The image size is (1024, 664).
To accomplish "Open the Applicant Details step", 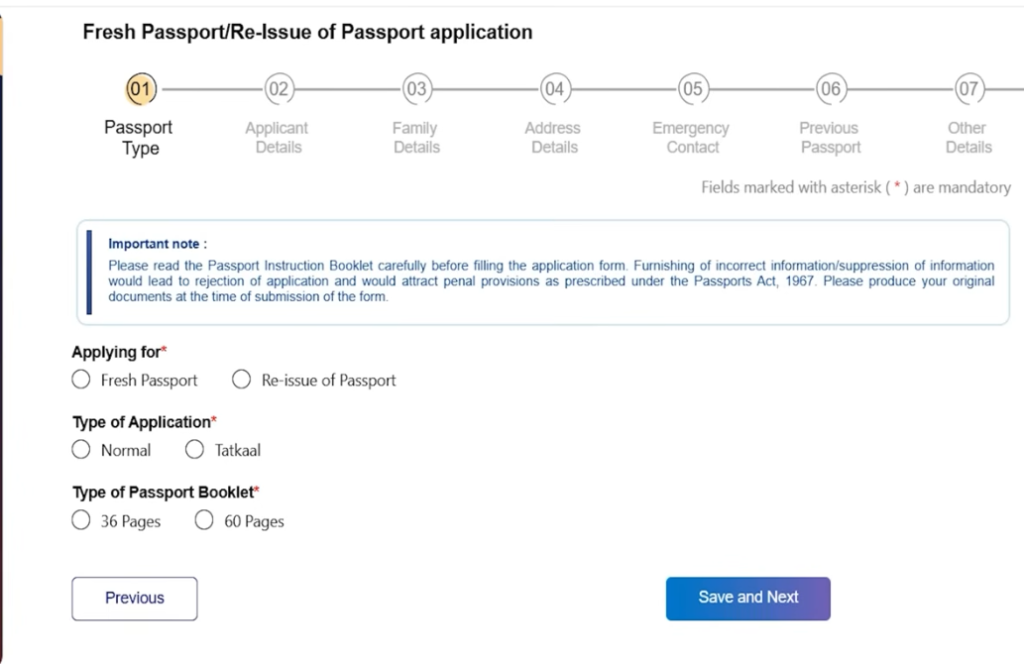I will tap(277, 138).
